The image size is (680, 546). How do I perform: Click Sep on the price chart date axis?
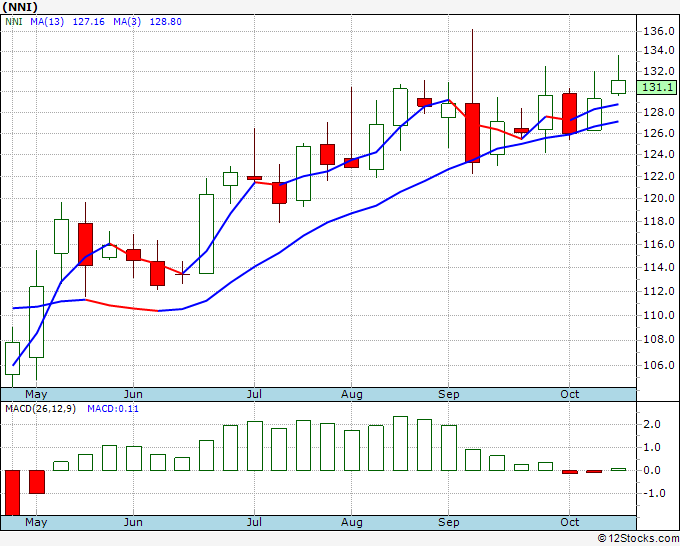pos(448,395)
